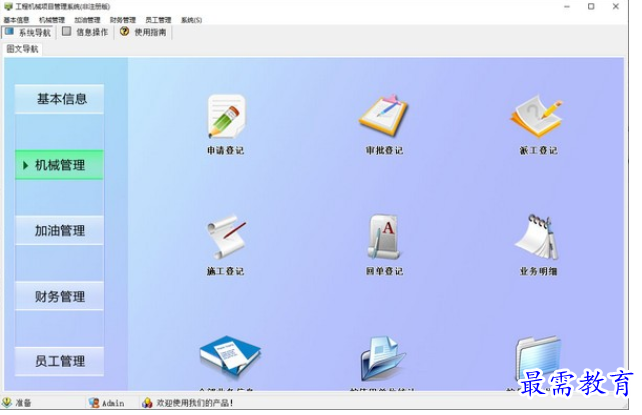Click the 系统导航 blue monitor icon

pos(9,32)
